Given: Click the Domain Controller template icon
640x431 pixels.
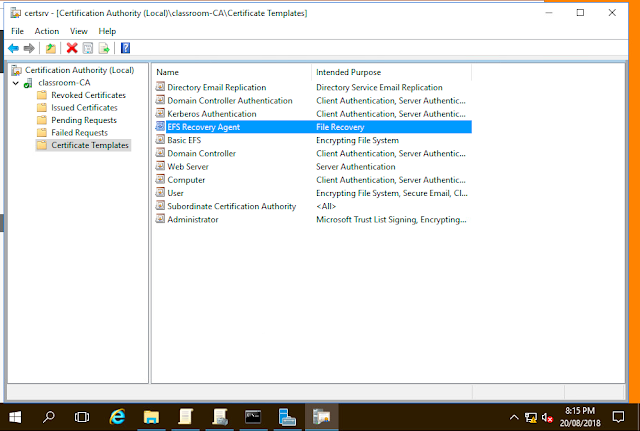Looking at the screenshot, I should tap(160, 153).
